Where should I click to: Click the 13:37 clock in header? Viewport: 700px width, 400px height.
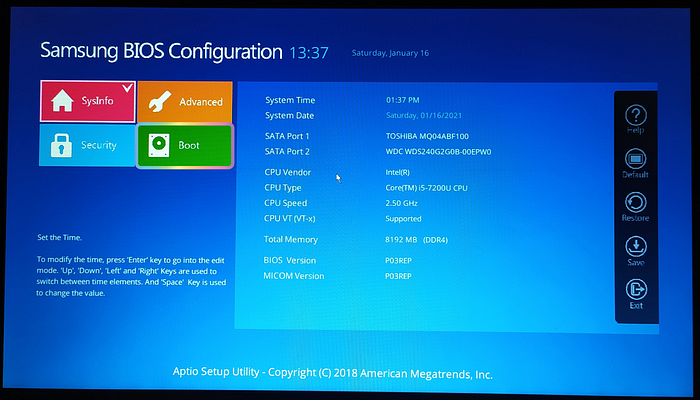pyautogui.click(x=309, y=53)
